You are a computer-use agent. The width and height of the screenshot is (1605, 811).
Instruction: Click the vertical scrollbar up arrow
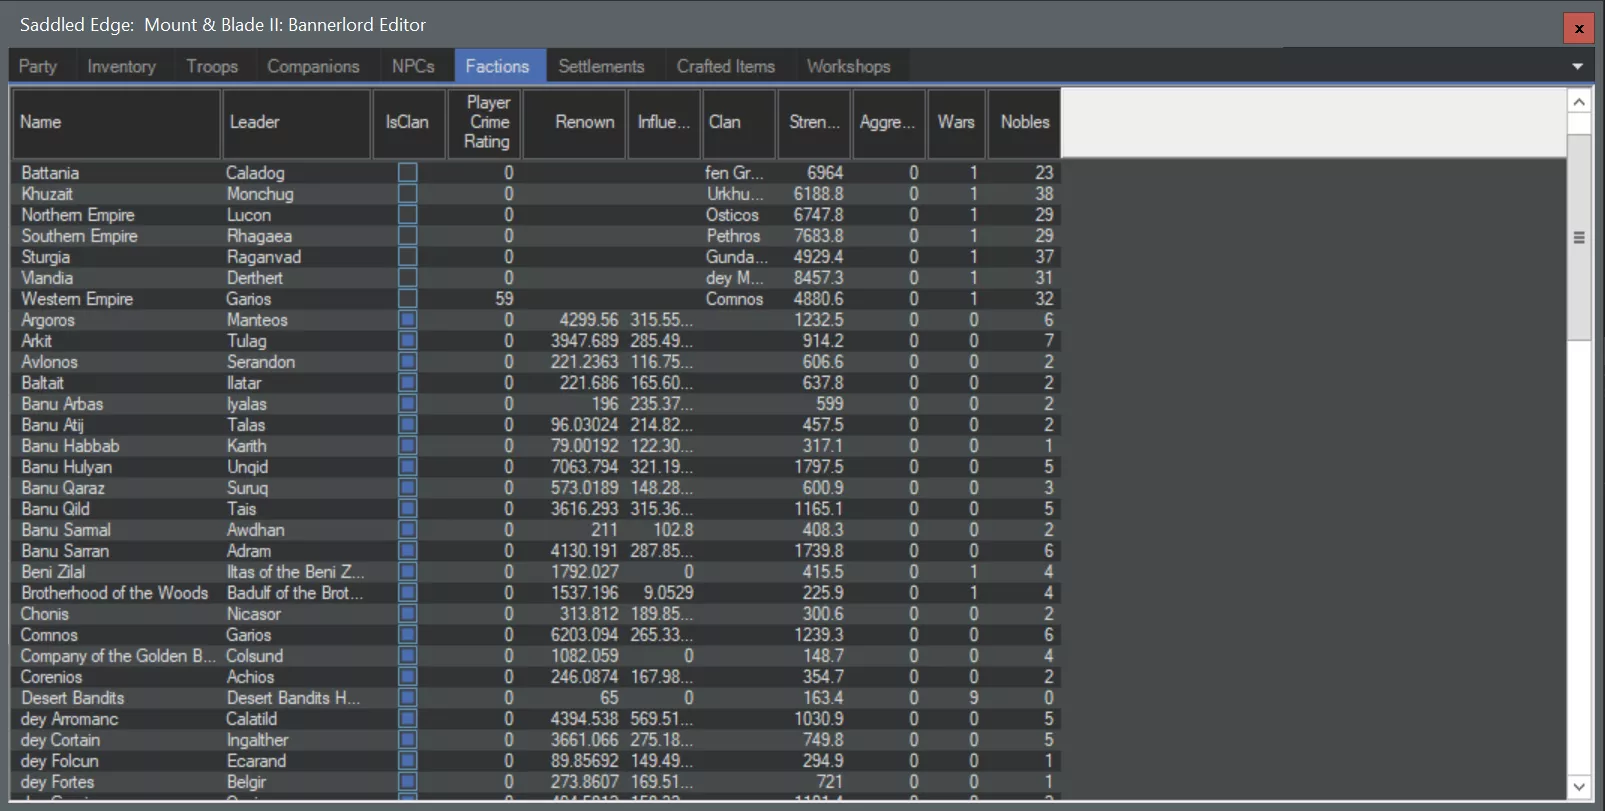click(1579, 102)
